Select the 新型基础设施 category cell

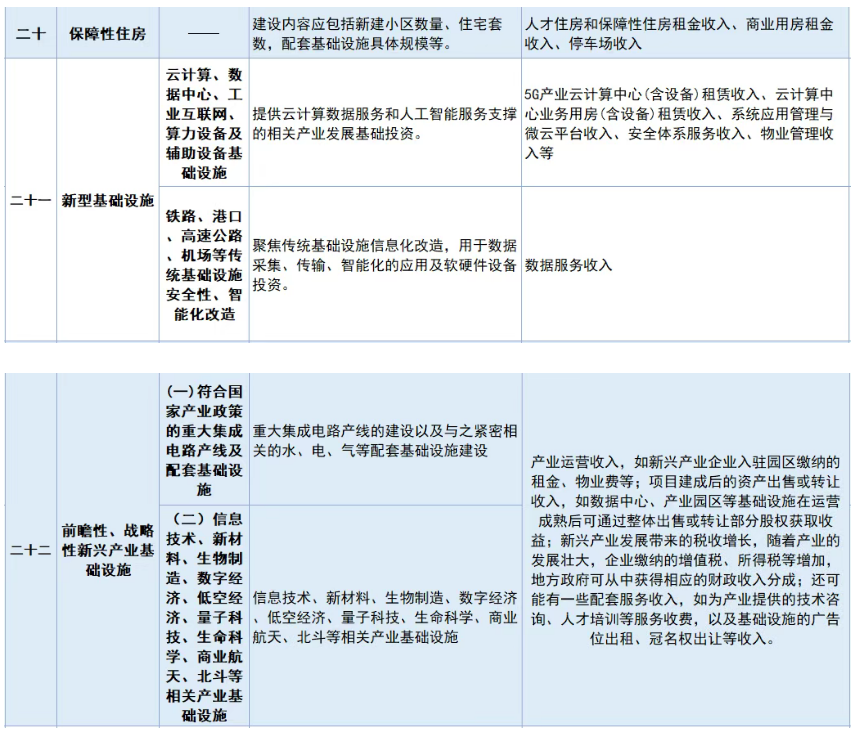click(x=108, y=200)
